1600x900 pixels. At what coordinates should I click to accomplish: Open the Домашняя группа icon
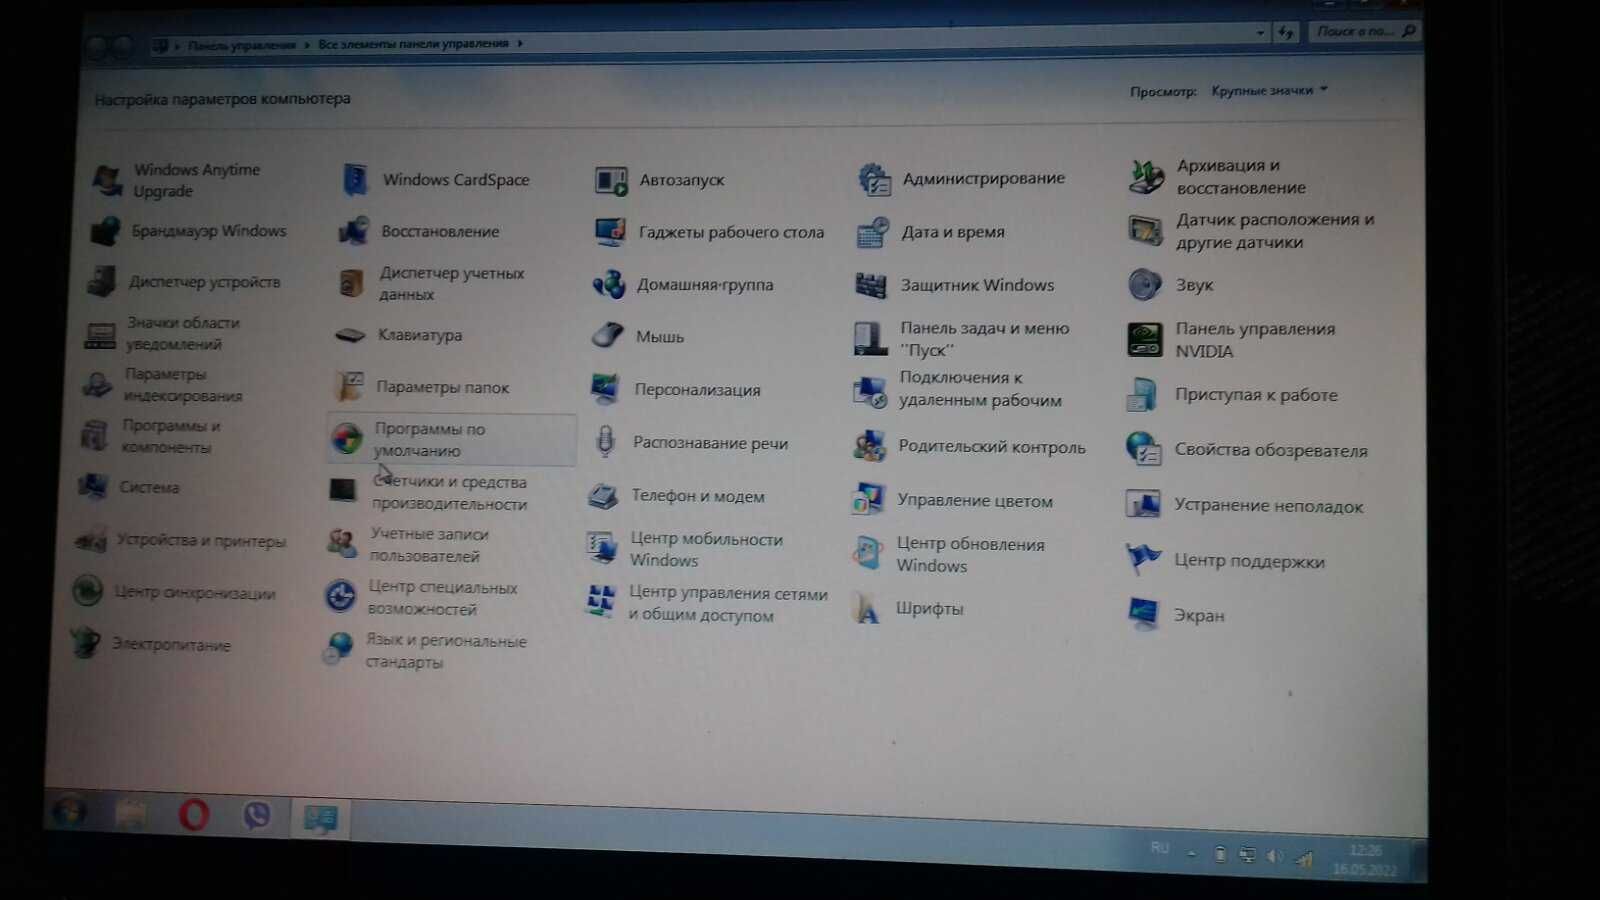608,285
